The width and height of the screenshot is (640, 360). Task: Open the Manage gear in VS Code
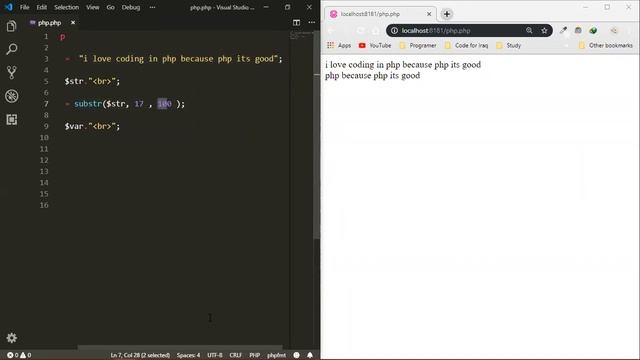[x=11, y=338]
